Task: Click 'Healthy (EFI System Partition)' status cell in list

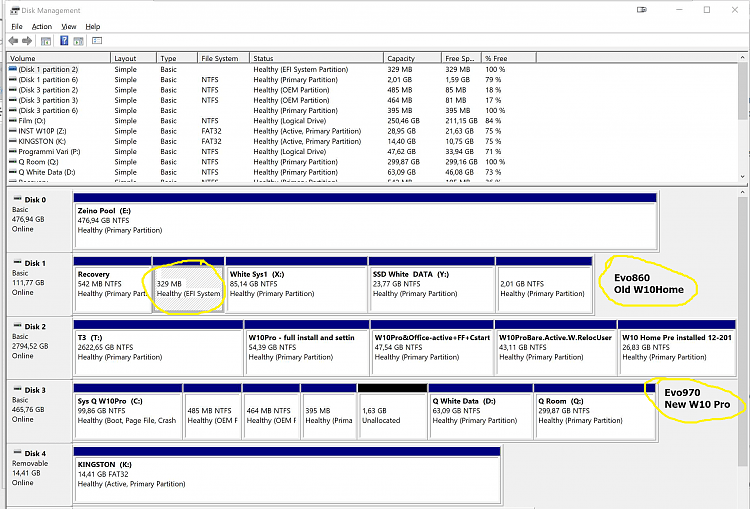Action: (x=300, y=69)
